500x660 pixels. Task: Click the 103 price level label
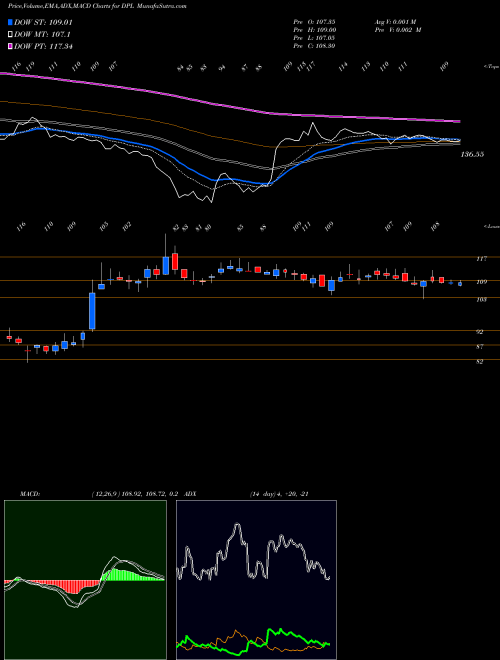coord(481,299)
